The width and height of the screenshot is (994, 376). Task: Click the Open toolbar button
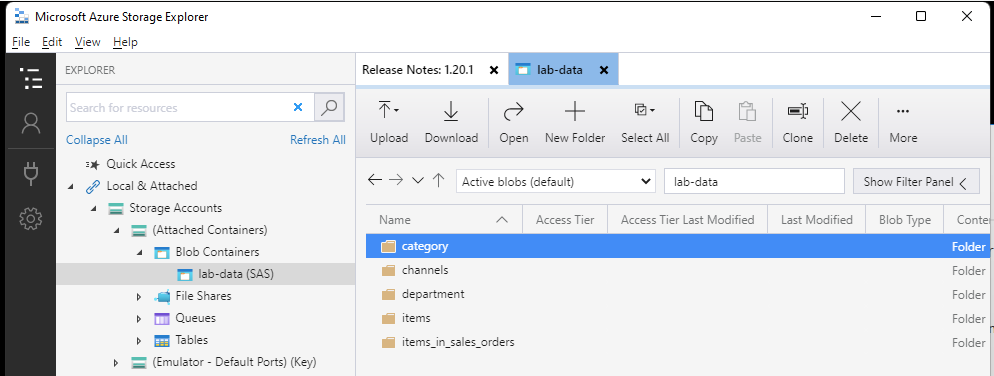(513, 122)
